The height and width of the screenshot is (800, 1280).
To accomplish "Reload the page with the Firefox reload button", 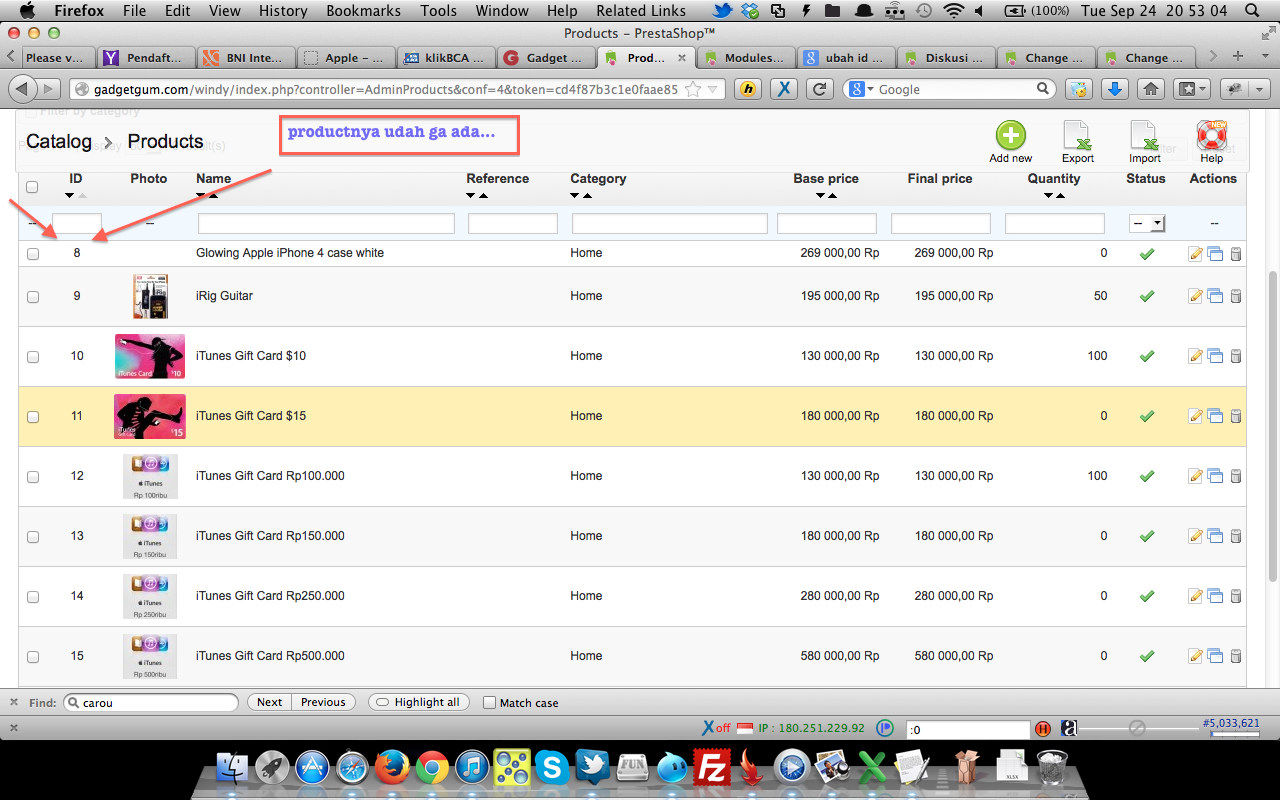I will [820, 89].
